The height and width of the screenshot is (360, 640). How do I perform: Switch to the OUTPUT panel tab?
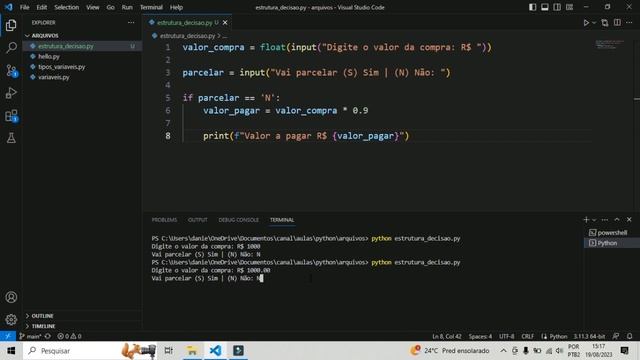point(198,220)
